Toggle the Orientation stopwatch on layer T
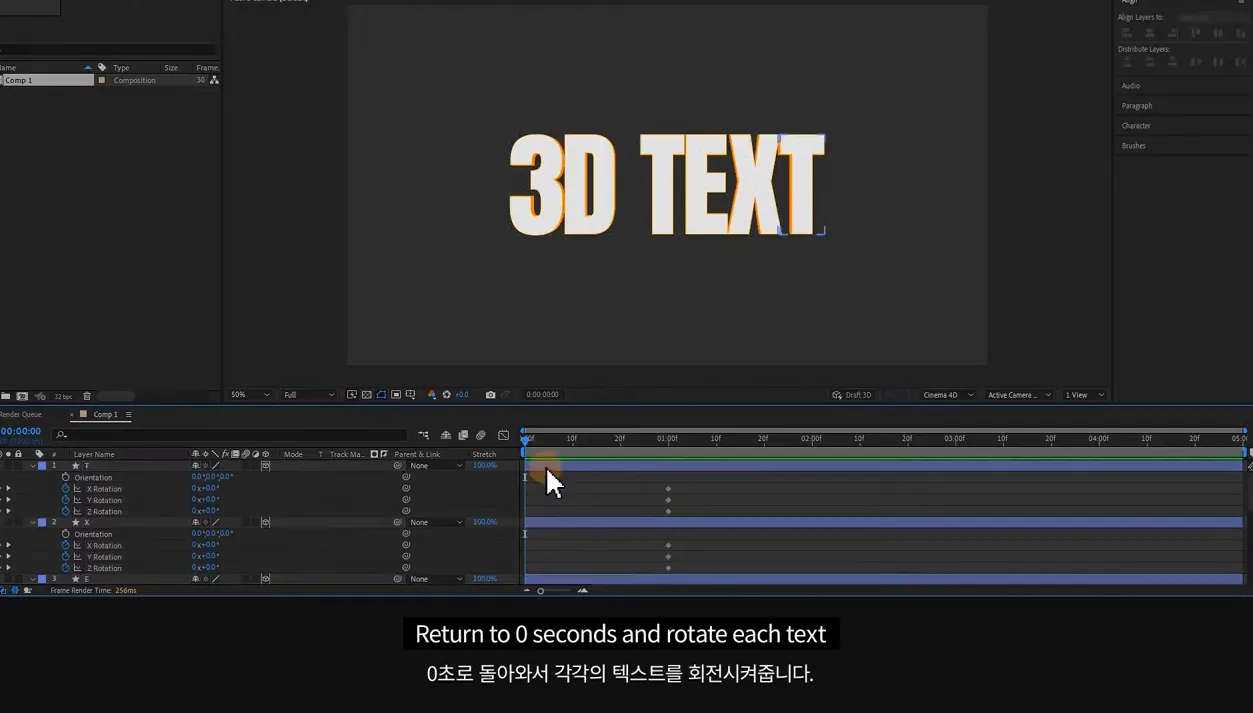 tap(66, 477)
